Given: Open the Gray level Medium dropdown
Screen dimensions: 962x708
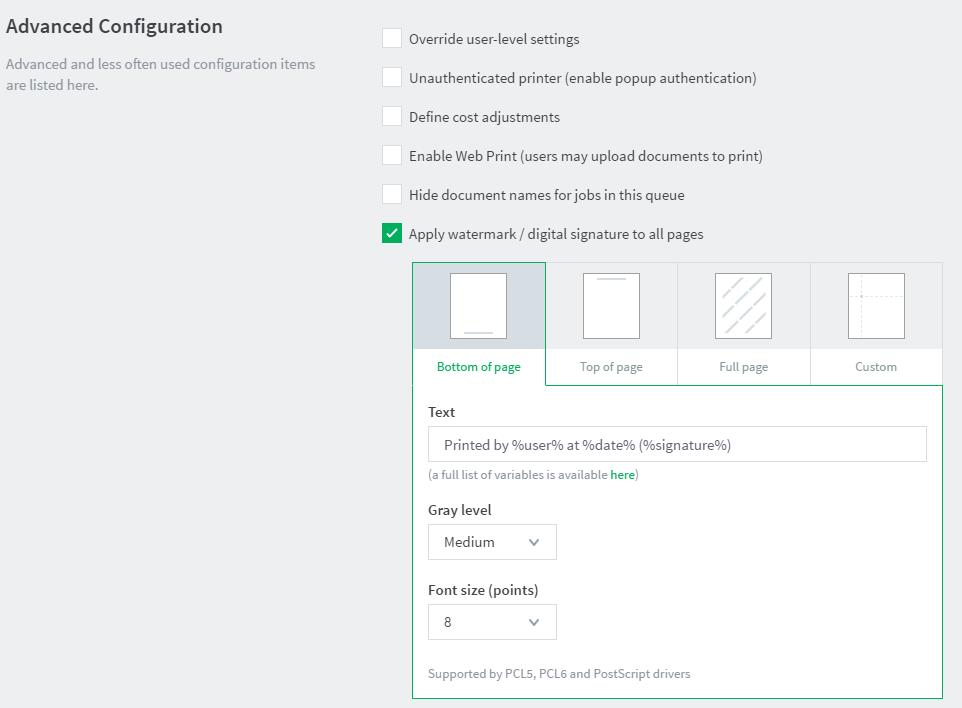Looking at the screenshot, I should click(492, 542).
